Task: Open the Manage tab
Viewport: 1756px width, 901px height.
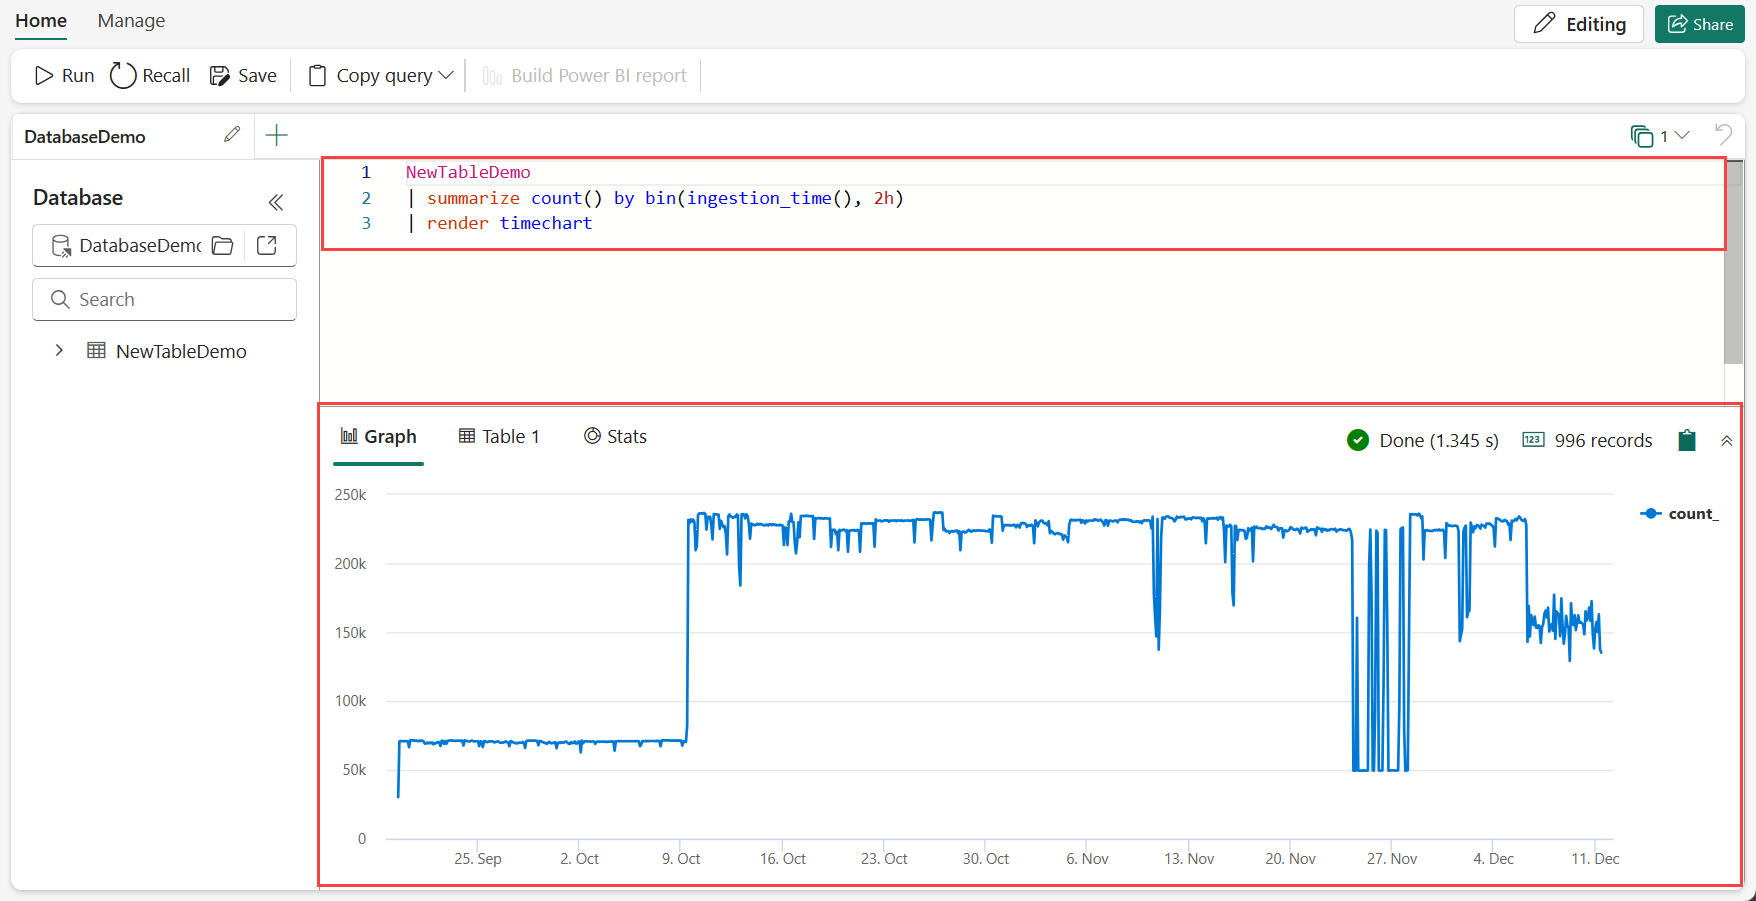Action: coord(131,21)
